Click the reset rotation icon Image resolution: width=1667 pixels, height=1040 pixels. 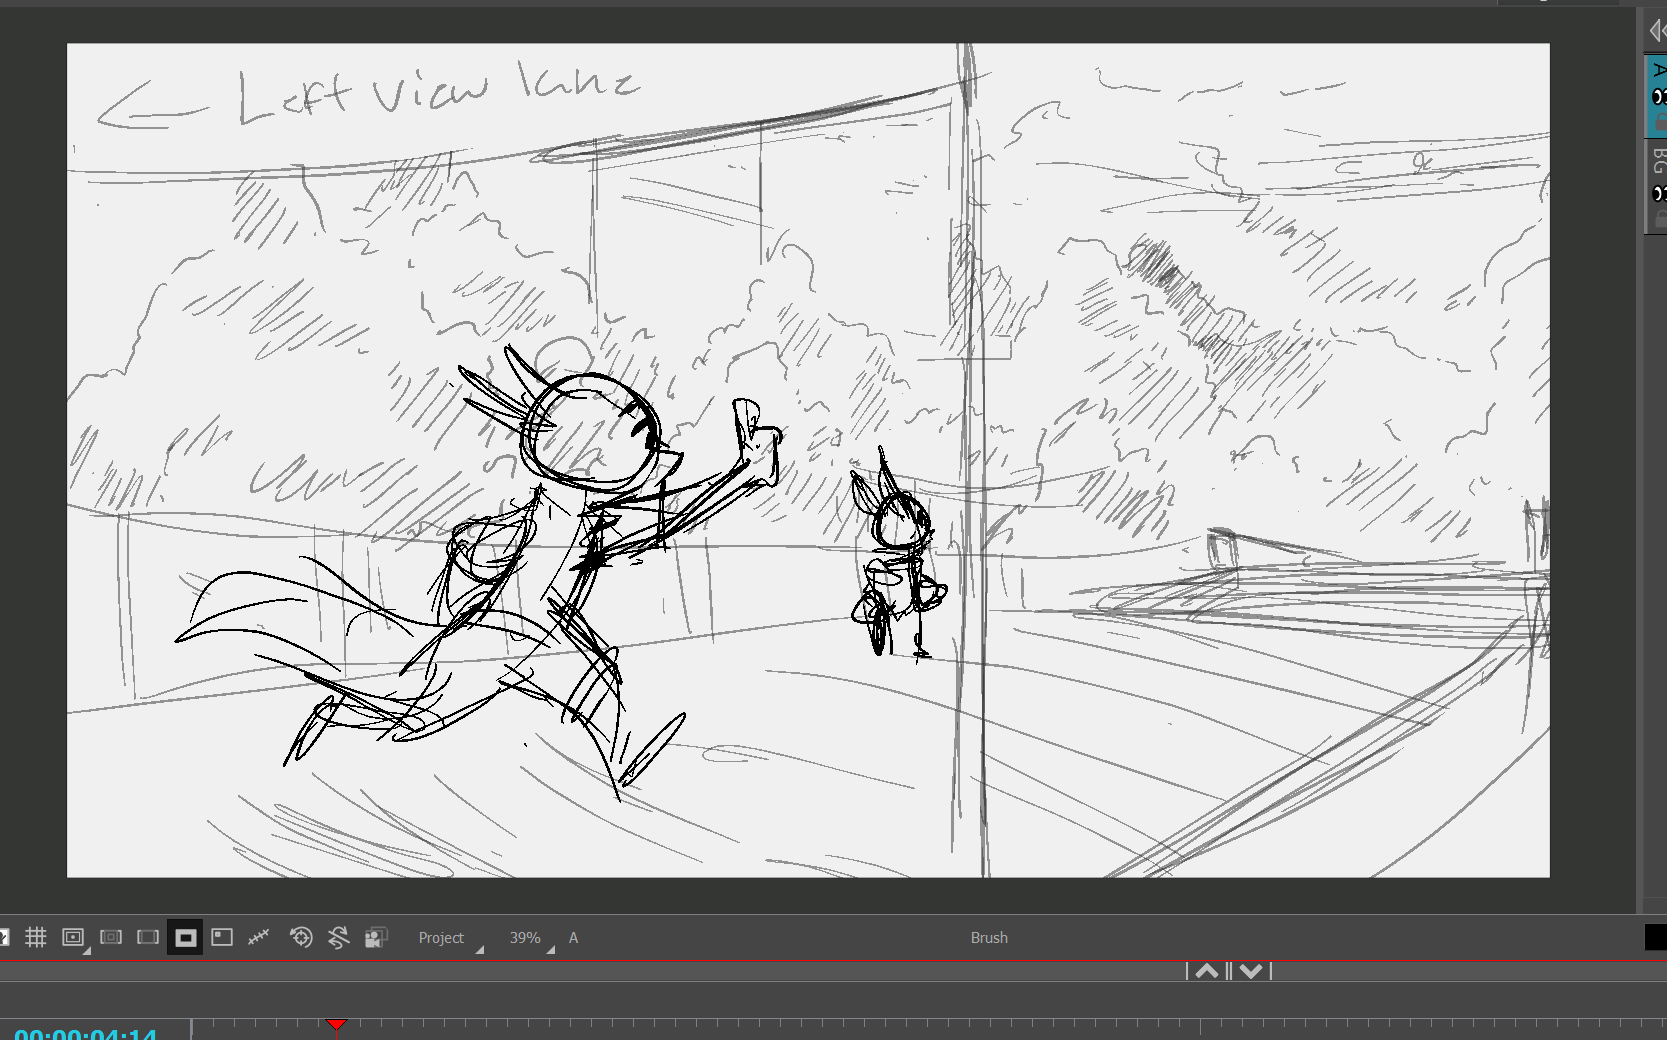point(338,937)
